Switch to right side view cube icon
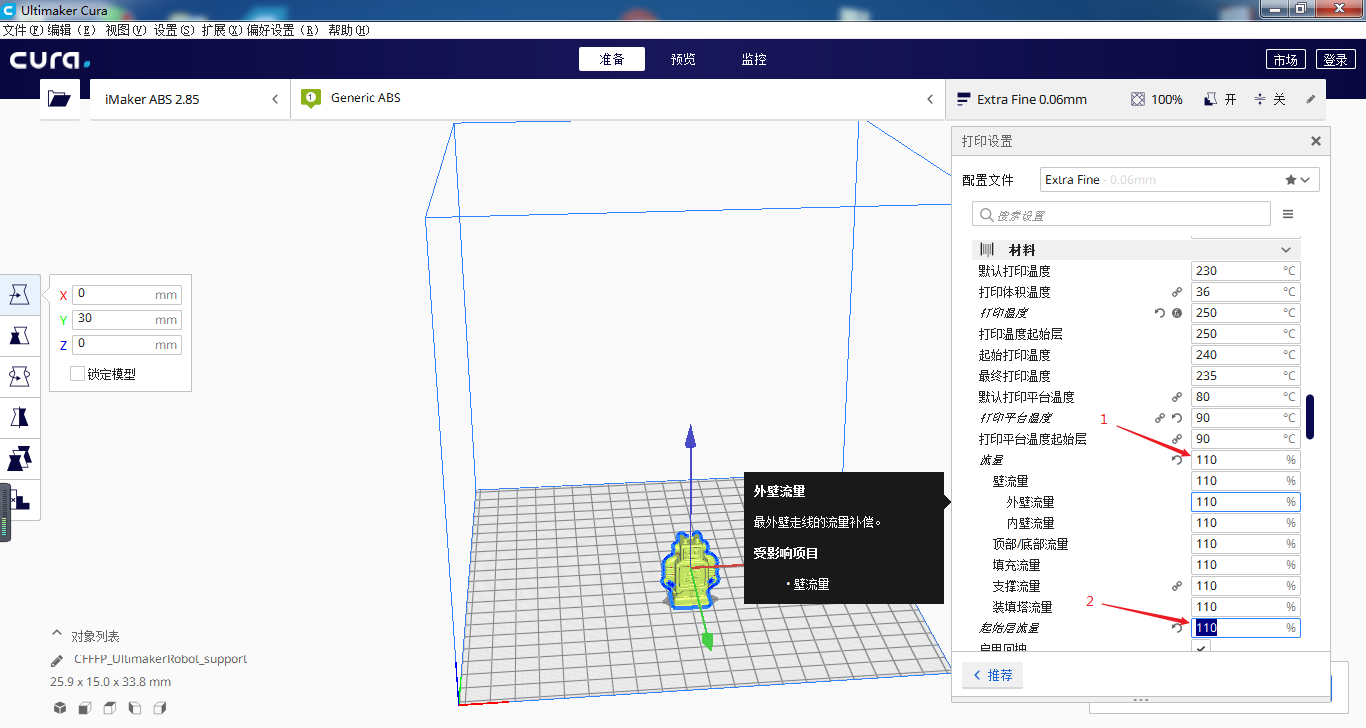Screen dimensions: 1366x728 click(x=160, y=708)
